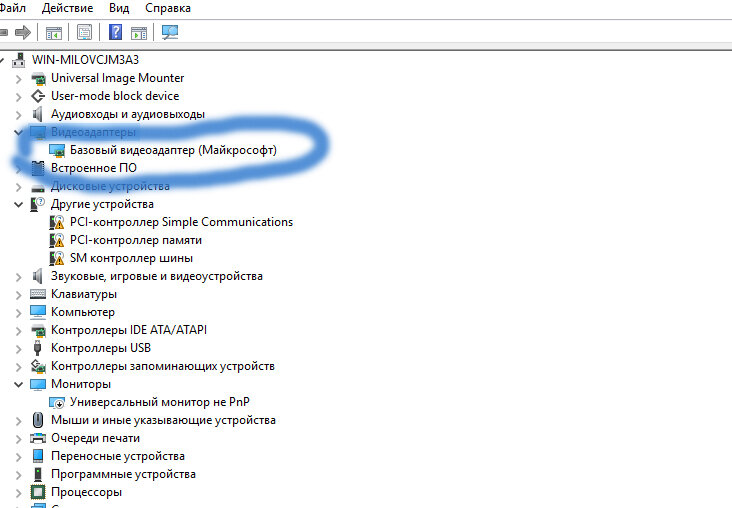This screenshot has width=732, height=508.
Task: Click the printer icon of Очереди печати
Action: coord(38,438)
